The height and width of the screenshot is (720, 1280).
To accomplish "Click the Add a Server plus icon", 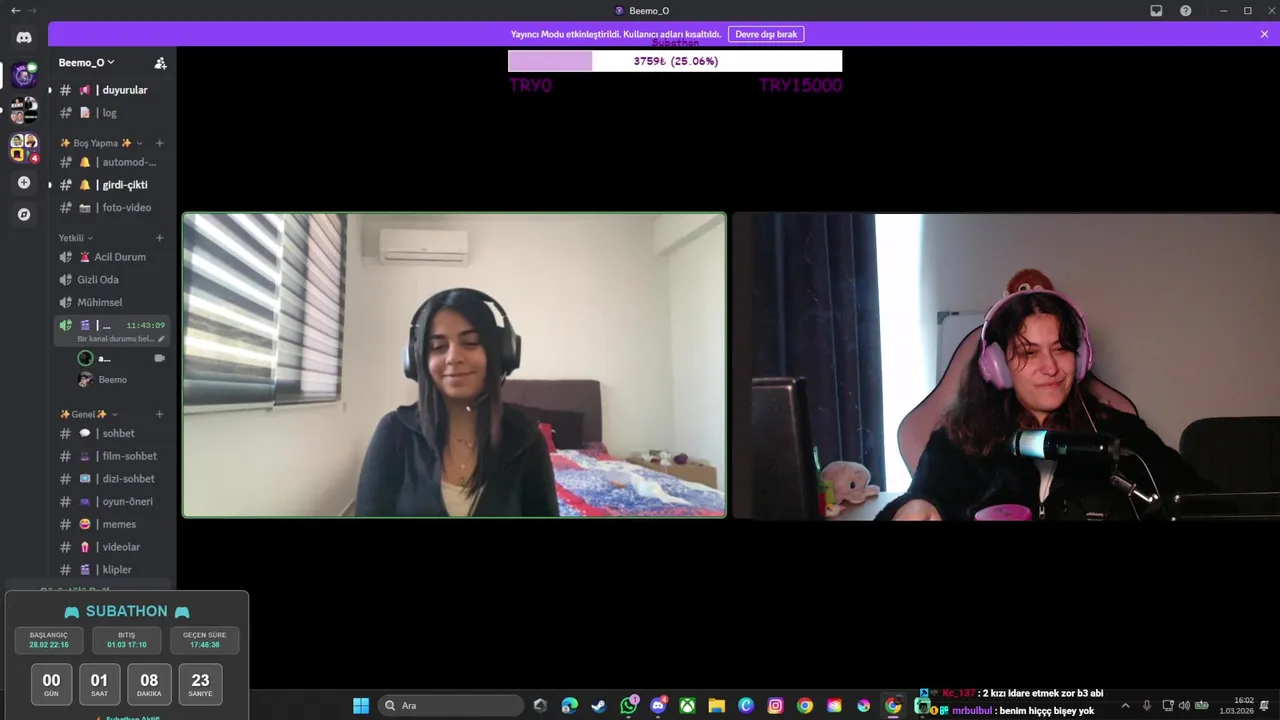I will (x=24, y=183).
